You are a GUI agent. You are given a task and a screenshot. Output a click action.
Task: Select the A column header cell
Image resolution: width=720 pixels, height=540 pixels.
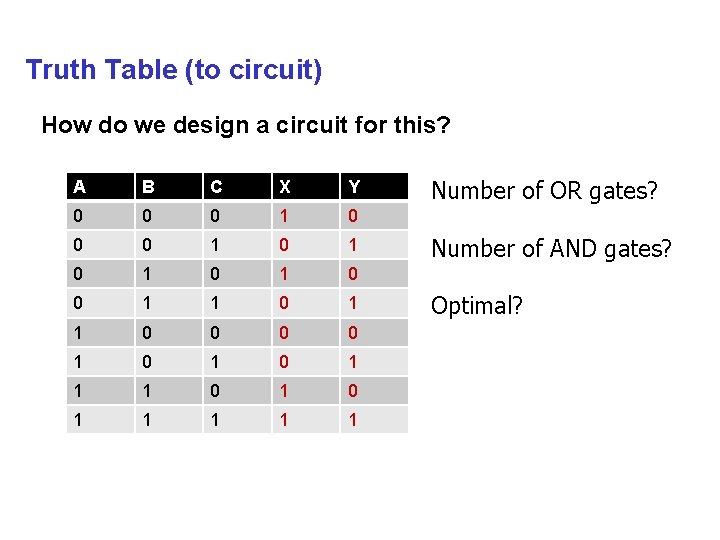99,186
